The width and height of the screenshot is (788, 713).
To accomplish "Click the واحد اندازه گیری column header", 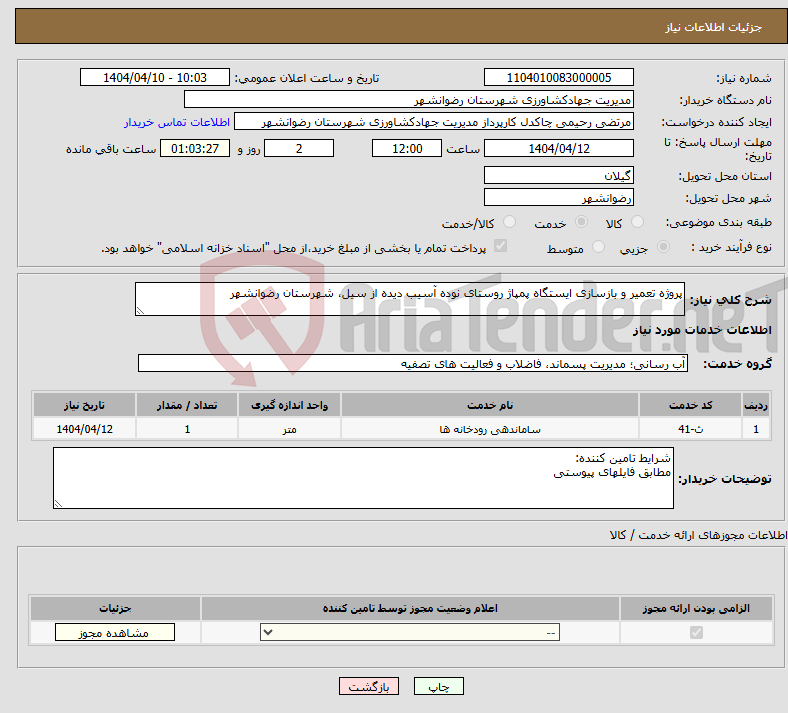I will [289, 405].
